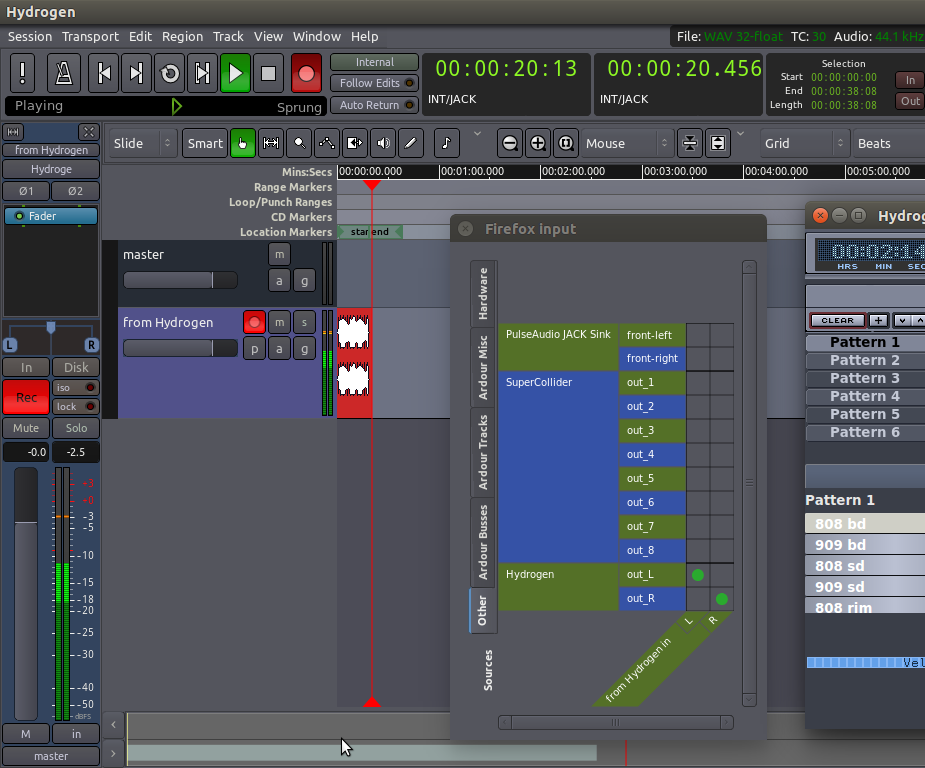Select the Range tool in toolbar
The width and height of the screenshot is (925, 768).
pos(270,143)
